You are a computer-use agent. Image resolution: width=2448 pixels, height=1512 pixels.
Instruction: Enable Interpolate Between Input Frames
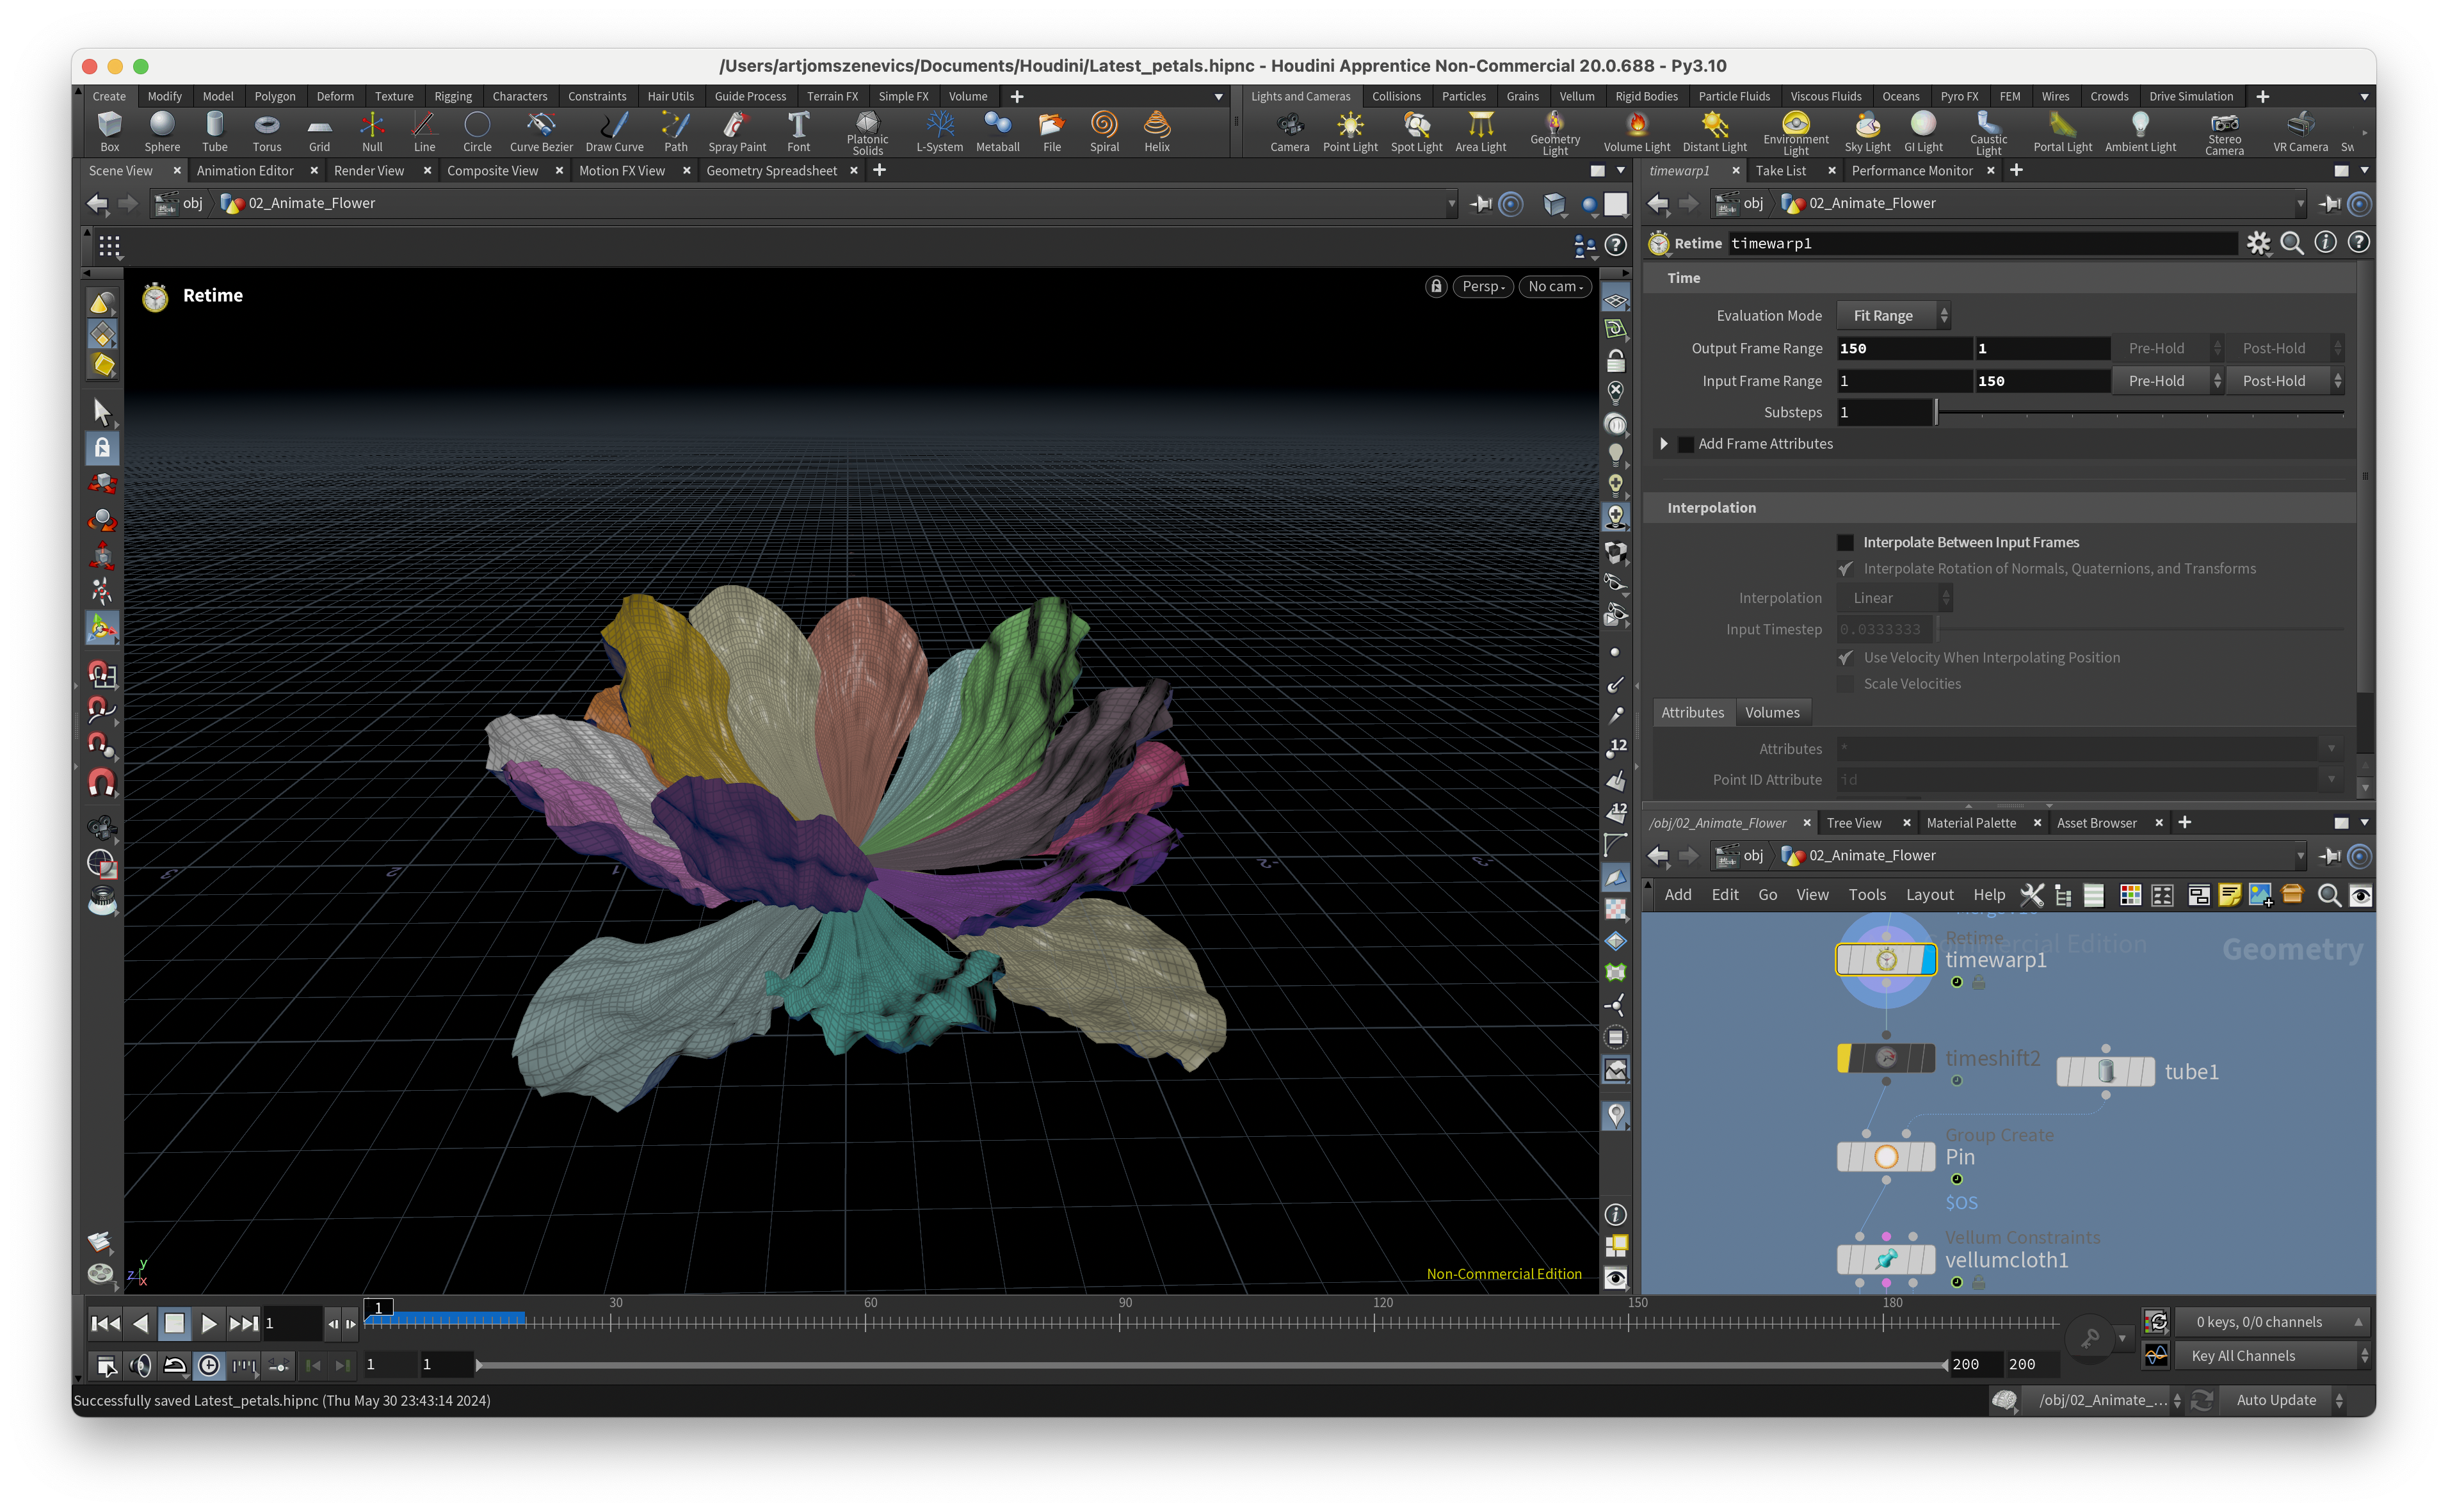point(1845,542)
